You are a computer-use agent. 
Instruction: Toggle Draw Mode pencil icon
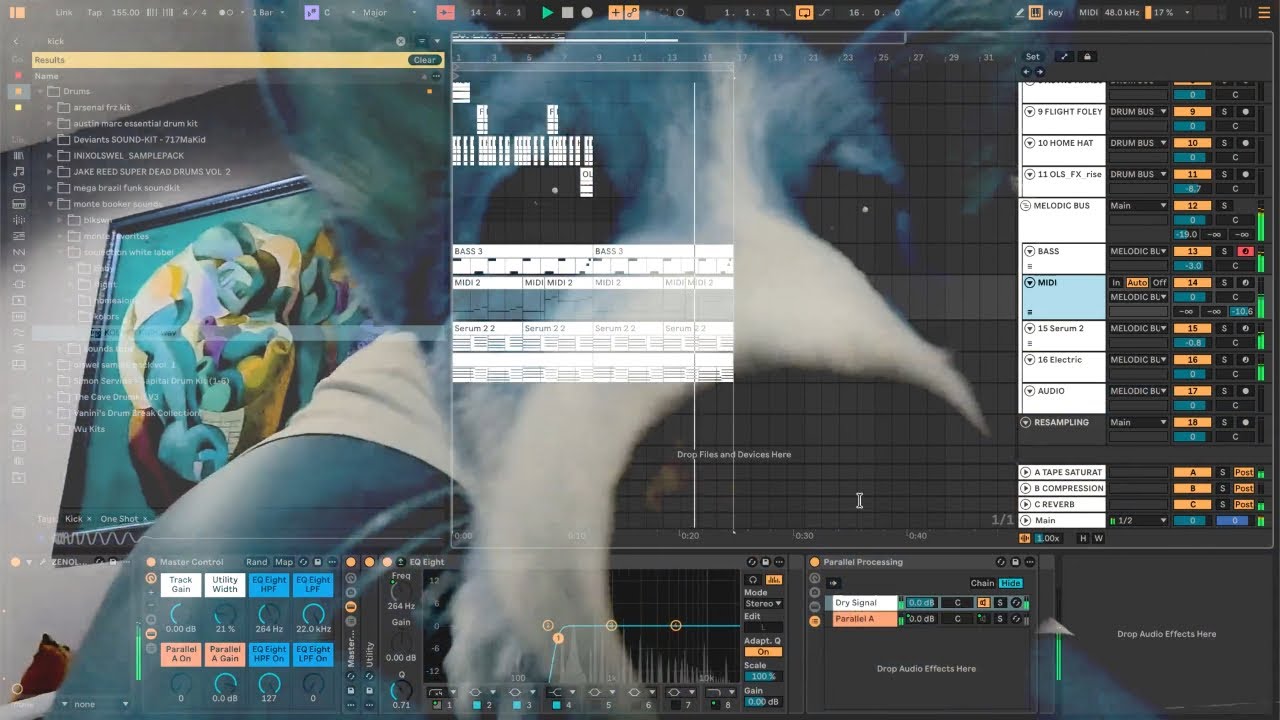point(1020,13)
